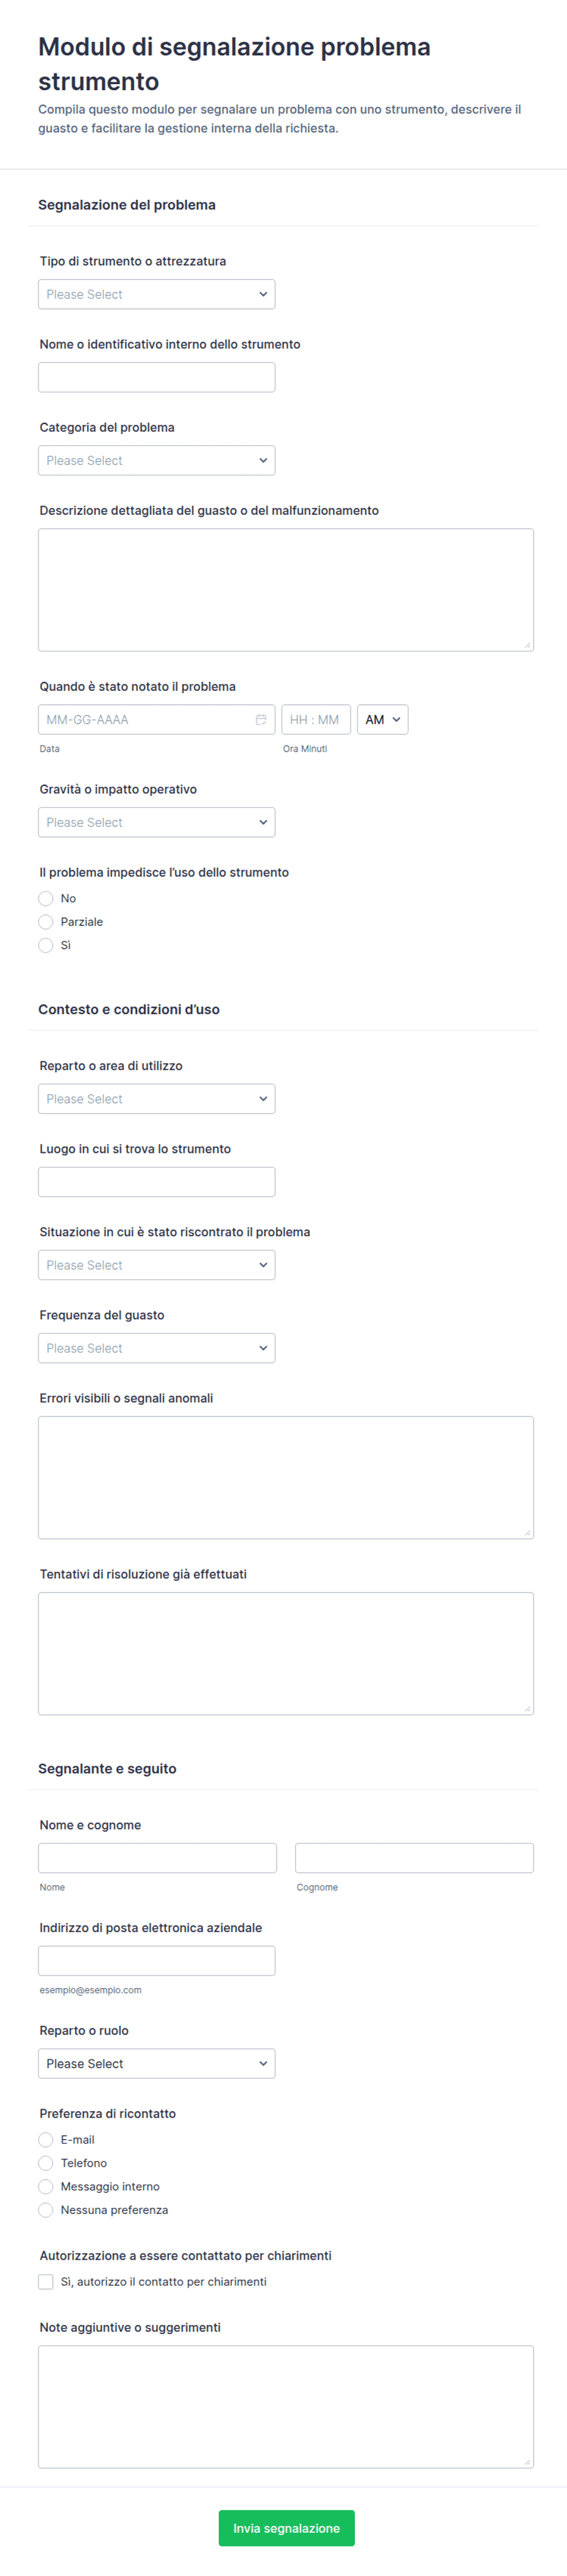
Task: Select 'Telefono' contact preference
Action: pos(46,2163)
